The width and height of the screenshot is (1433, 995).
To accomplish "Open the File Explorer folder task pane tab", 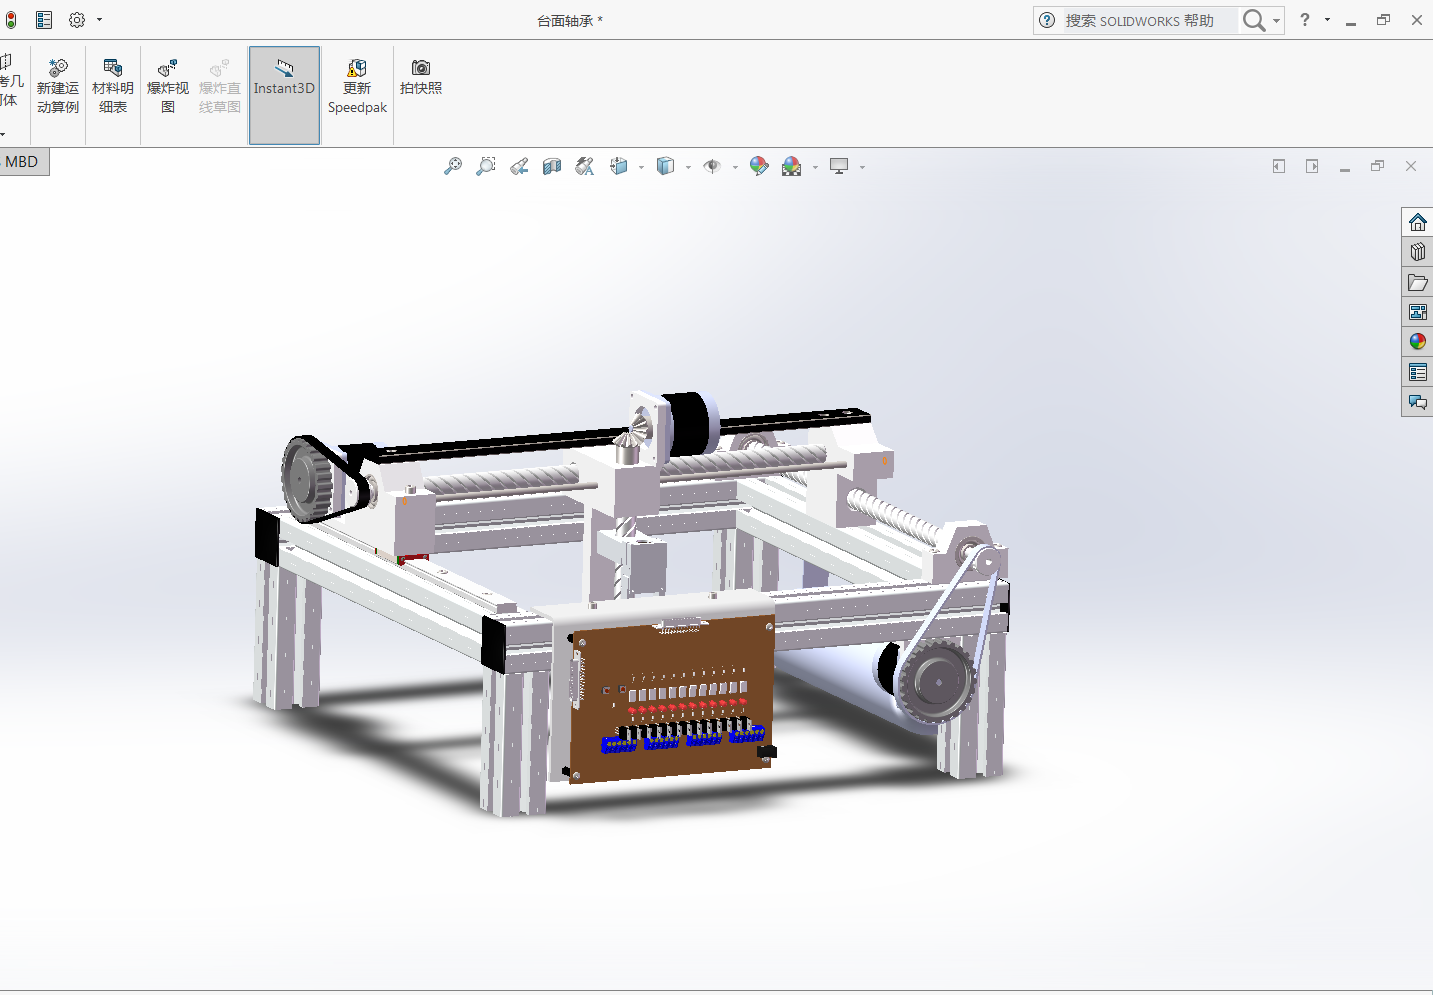I will (1417, 282).
